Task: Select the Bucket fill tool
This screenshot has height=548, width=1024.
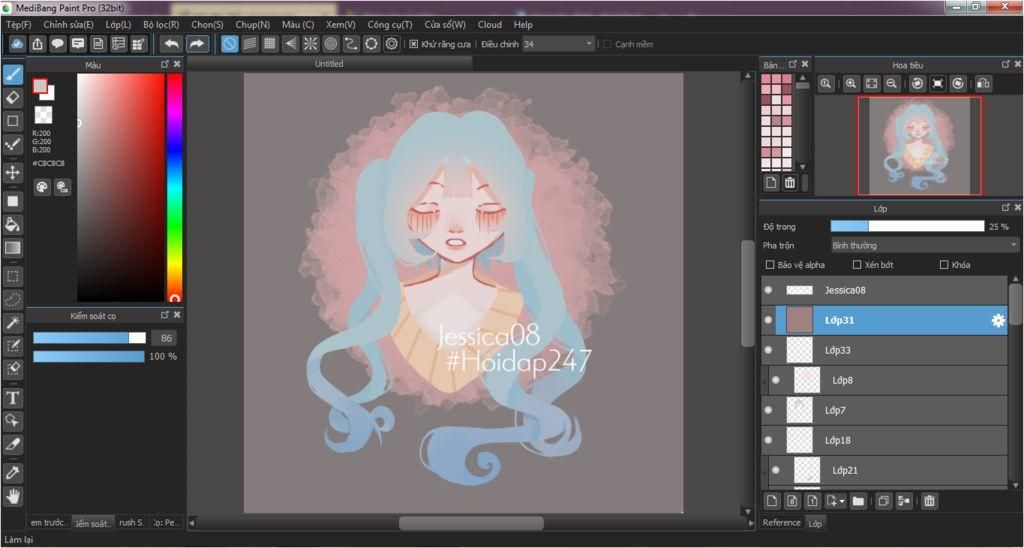Action: point(12,224)
